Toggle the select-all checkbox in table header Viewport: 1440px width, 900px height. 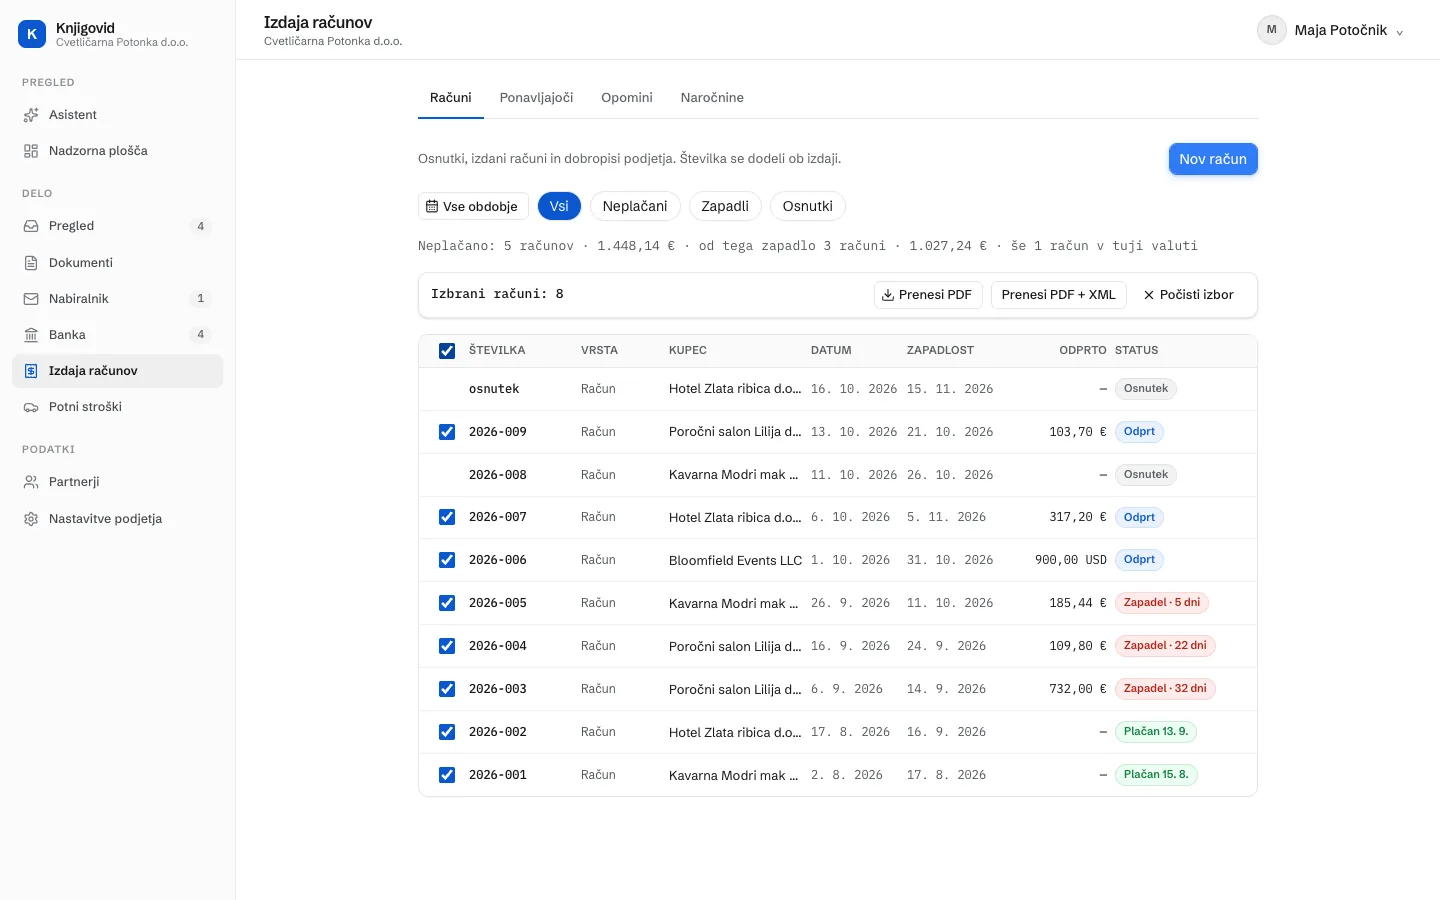point(447,351)
